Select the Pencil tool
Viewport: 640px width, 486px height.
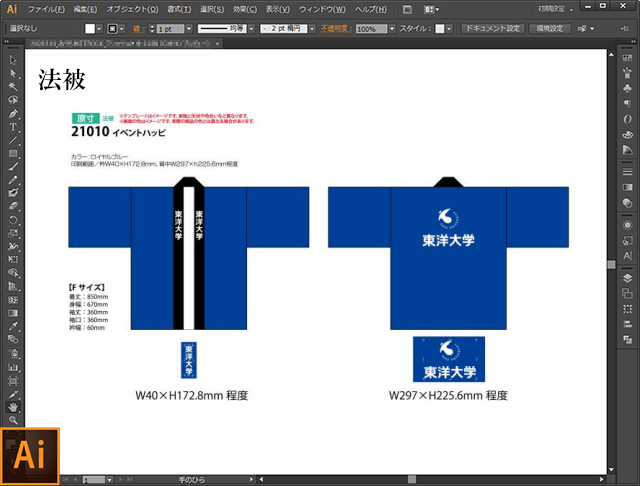[13, 180]
